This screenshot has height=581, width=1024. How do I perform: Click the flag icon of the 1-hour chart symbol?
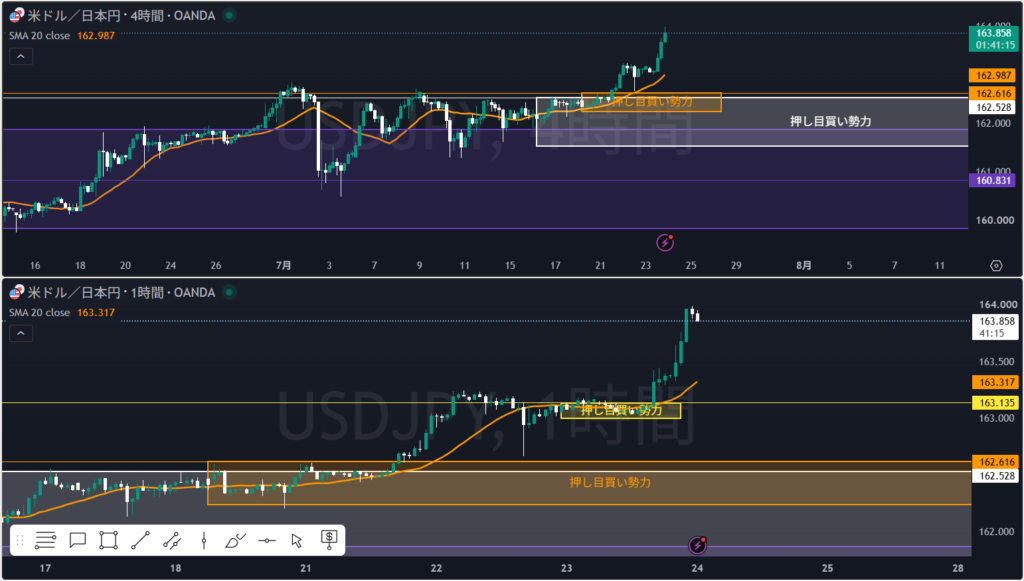click(16, 292)
